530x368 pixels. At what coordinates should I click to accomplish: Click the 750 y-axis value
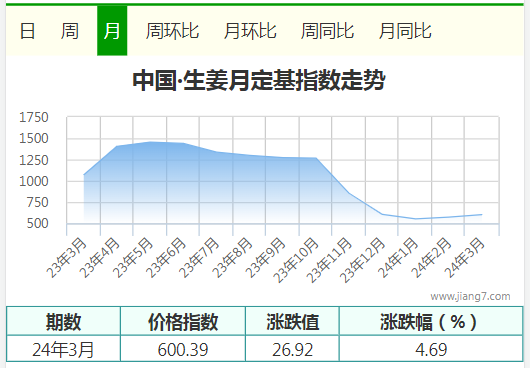point(38,202)
